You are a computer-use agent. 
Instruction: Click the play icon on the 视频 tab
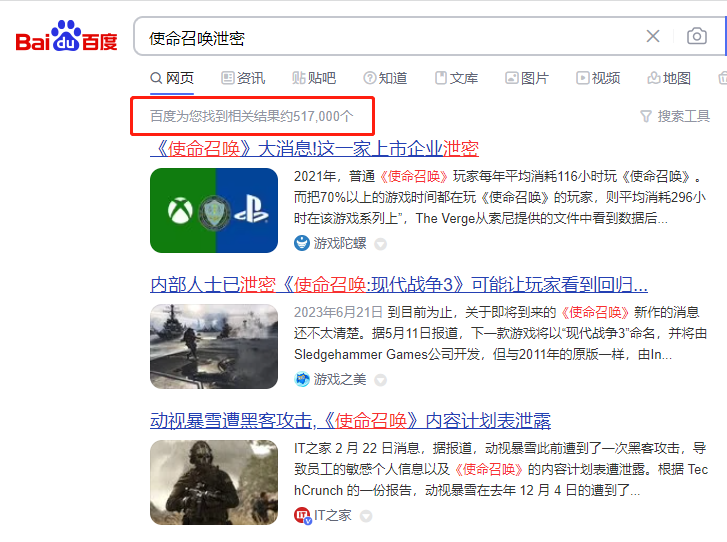click(x=582, y=78)
